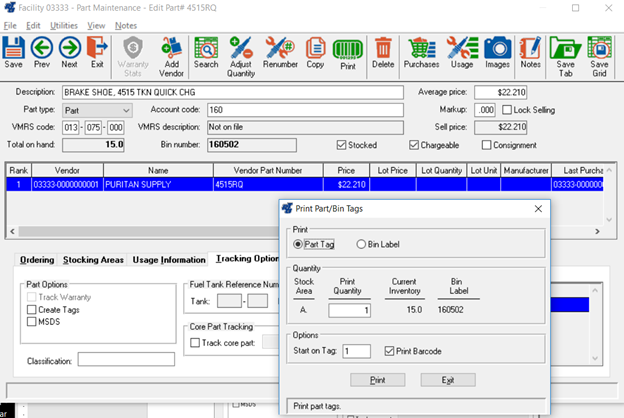
Task: Click the Rank column header
Action: (19, 170)
